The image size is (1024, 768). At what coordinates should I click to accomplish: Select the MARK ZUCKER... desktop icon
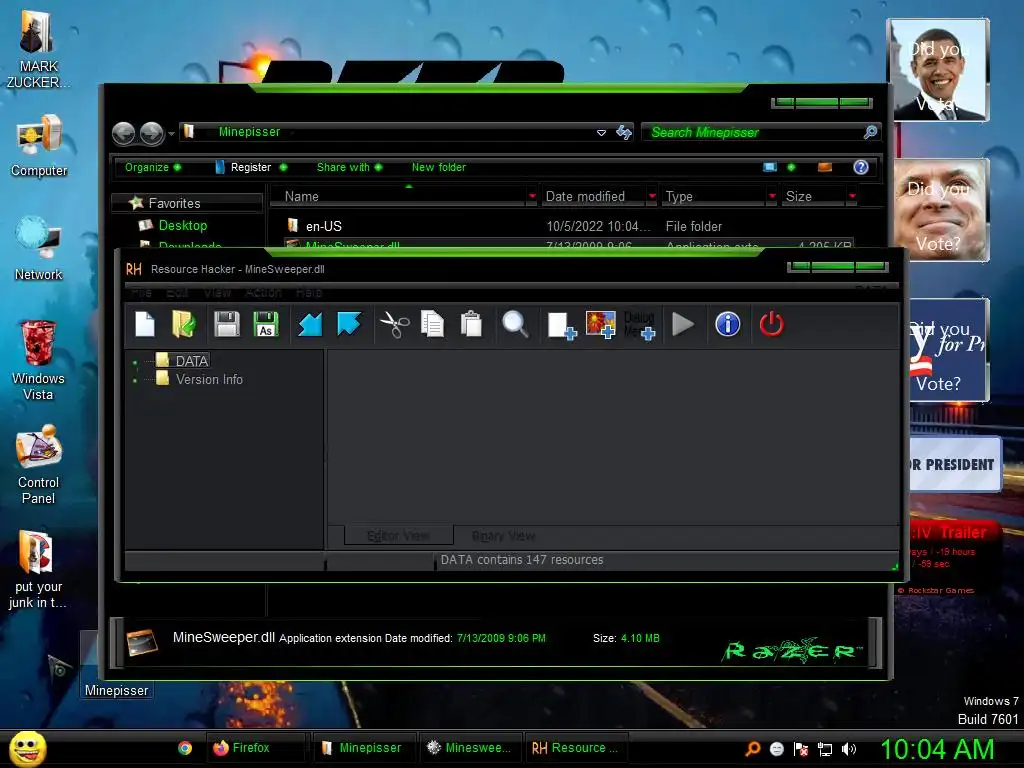[x=39, y=51]
